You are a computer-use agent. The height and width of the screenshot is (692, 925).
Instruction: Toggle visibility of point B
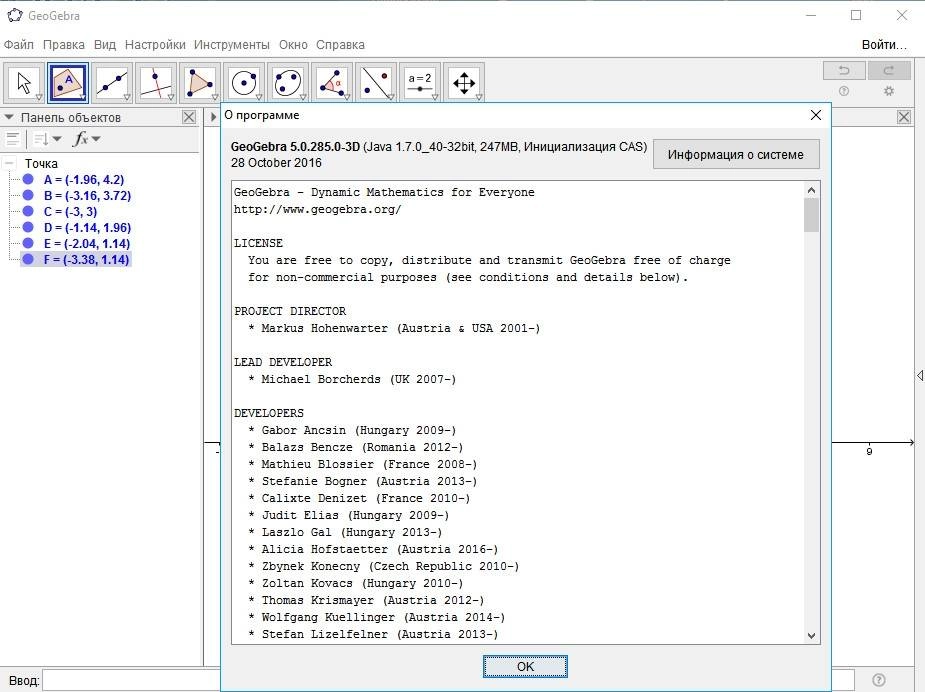pos(28,195)
